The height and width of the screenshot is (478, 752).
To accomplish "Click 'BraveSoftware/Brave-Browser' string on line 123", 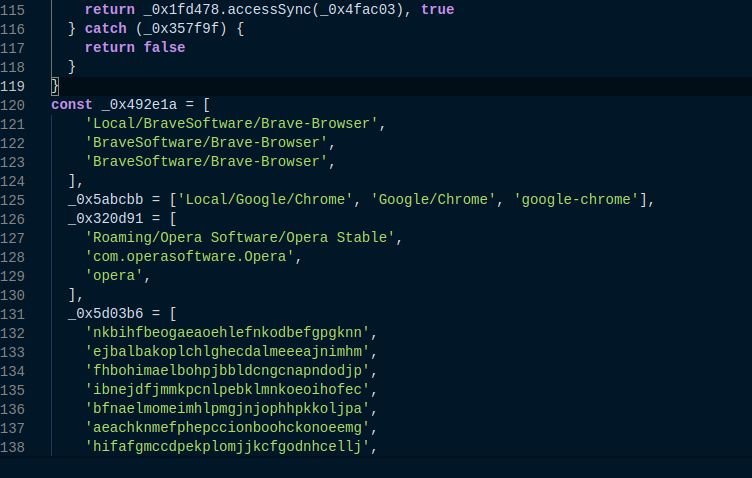I will [x=206, y=162].
